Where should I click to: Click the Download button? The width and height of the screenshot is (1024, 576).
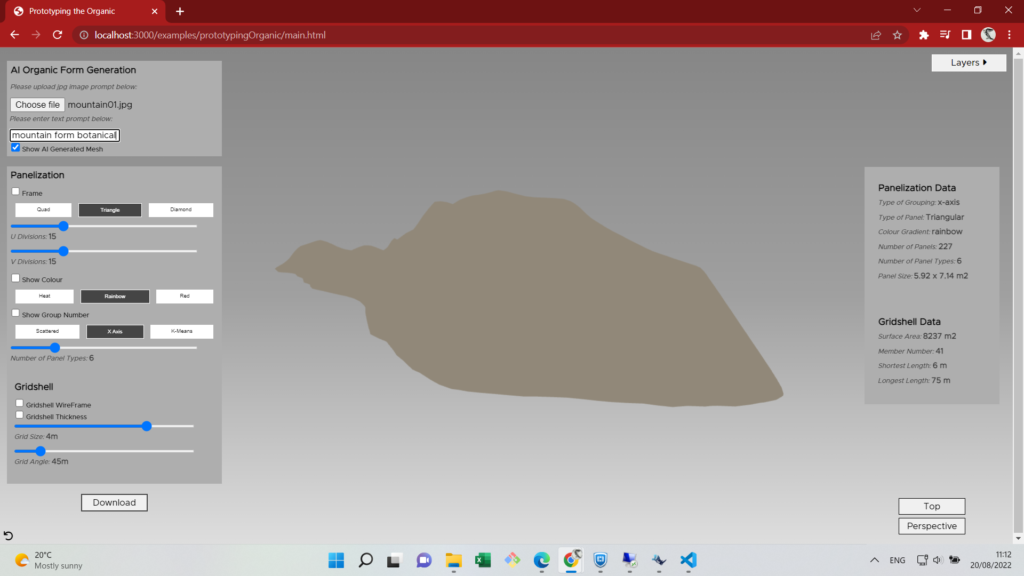click(114, 502)
